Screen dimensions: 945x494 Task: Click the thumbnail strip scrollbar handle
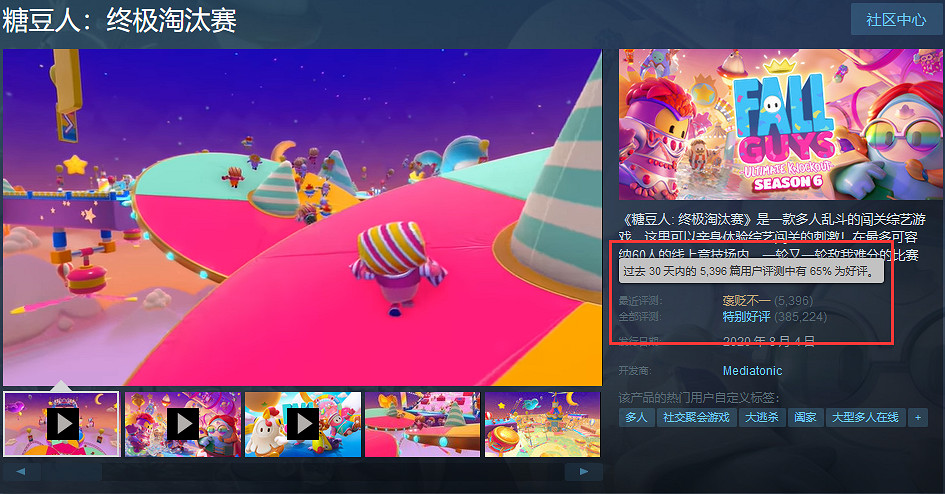tap(72, 472)
